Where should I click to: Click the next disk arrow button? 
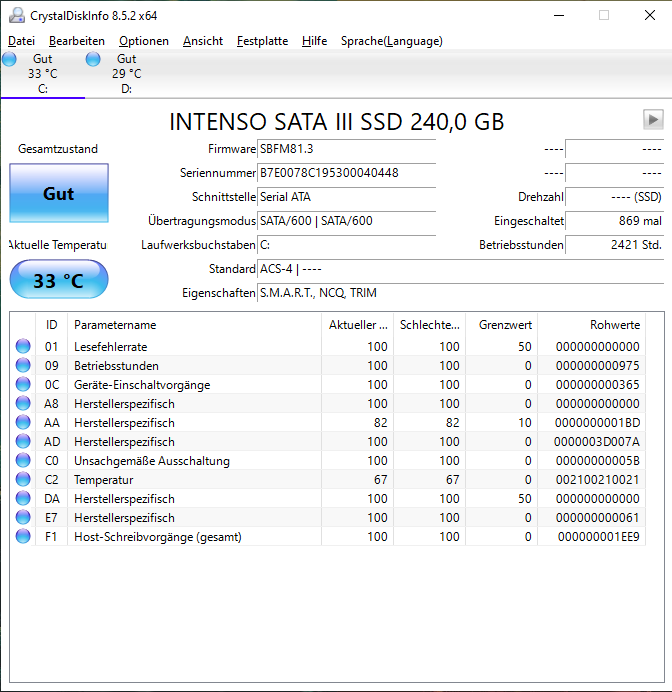pyautogui.click(x=653, y=120)
